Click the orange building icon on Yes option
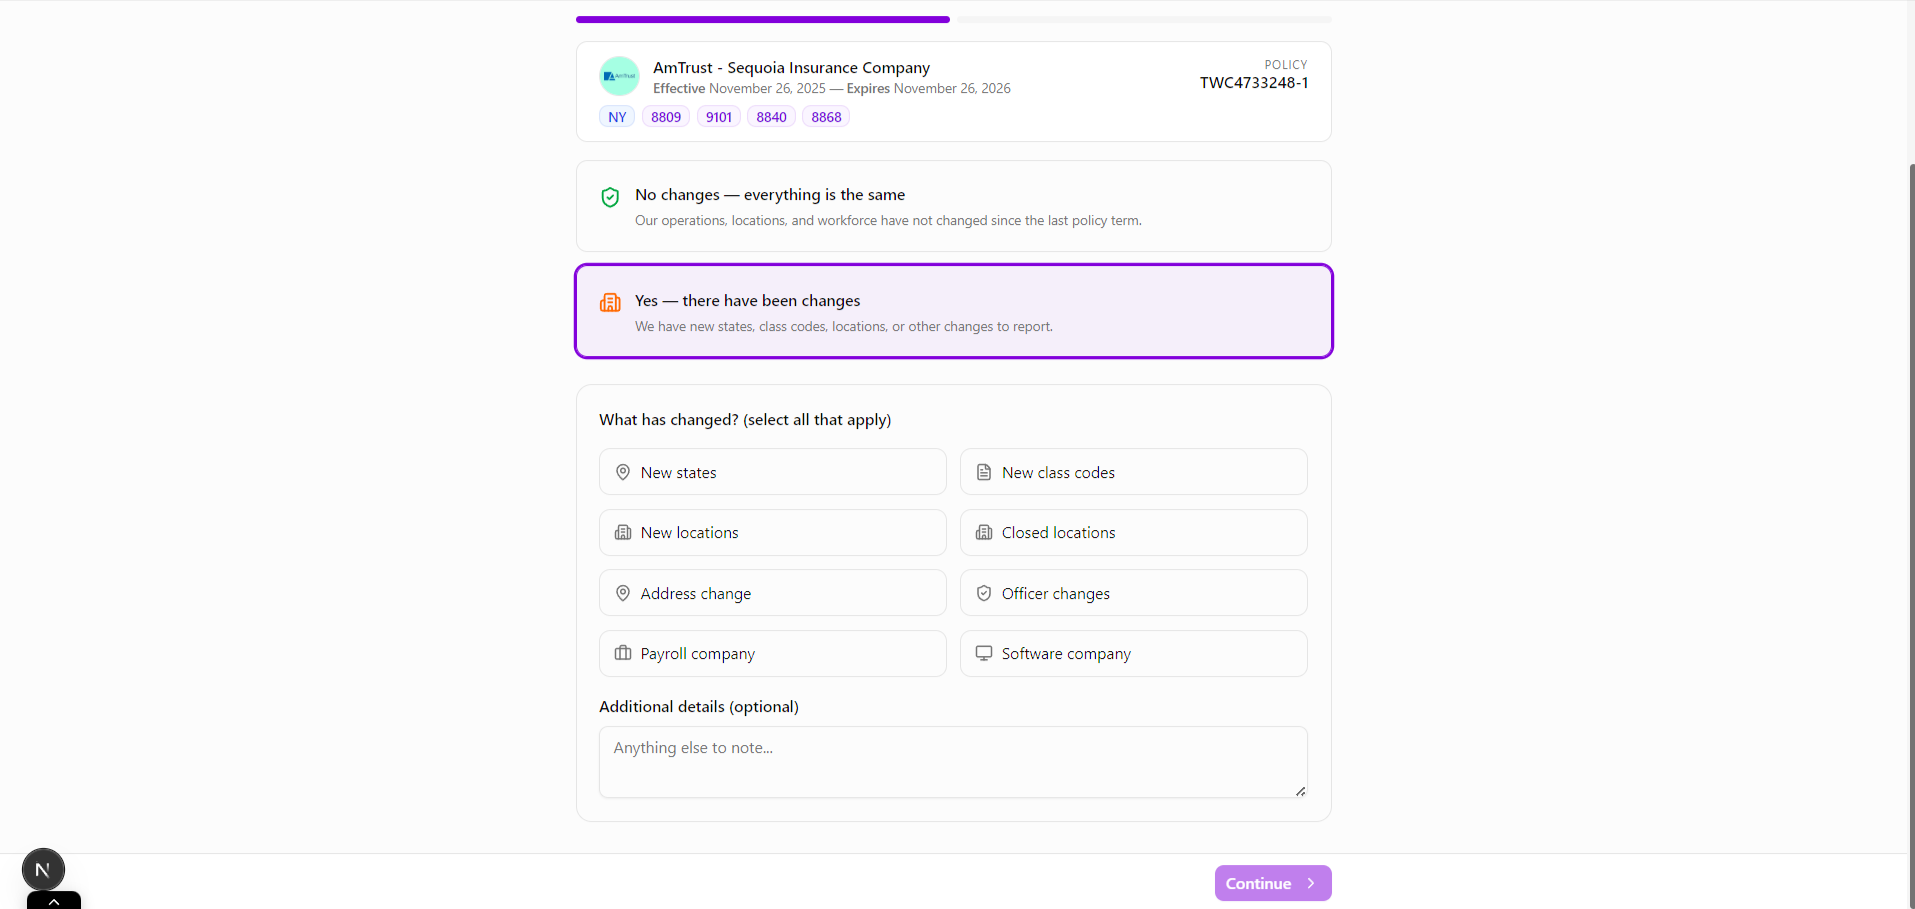This screenshot has width=1915, height=909. pyautogui.click(x=610, y=302)
